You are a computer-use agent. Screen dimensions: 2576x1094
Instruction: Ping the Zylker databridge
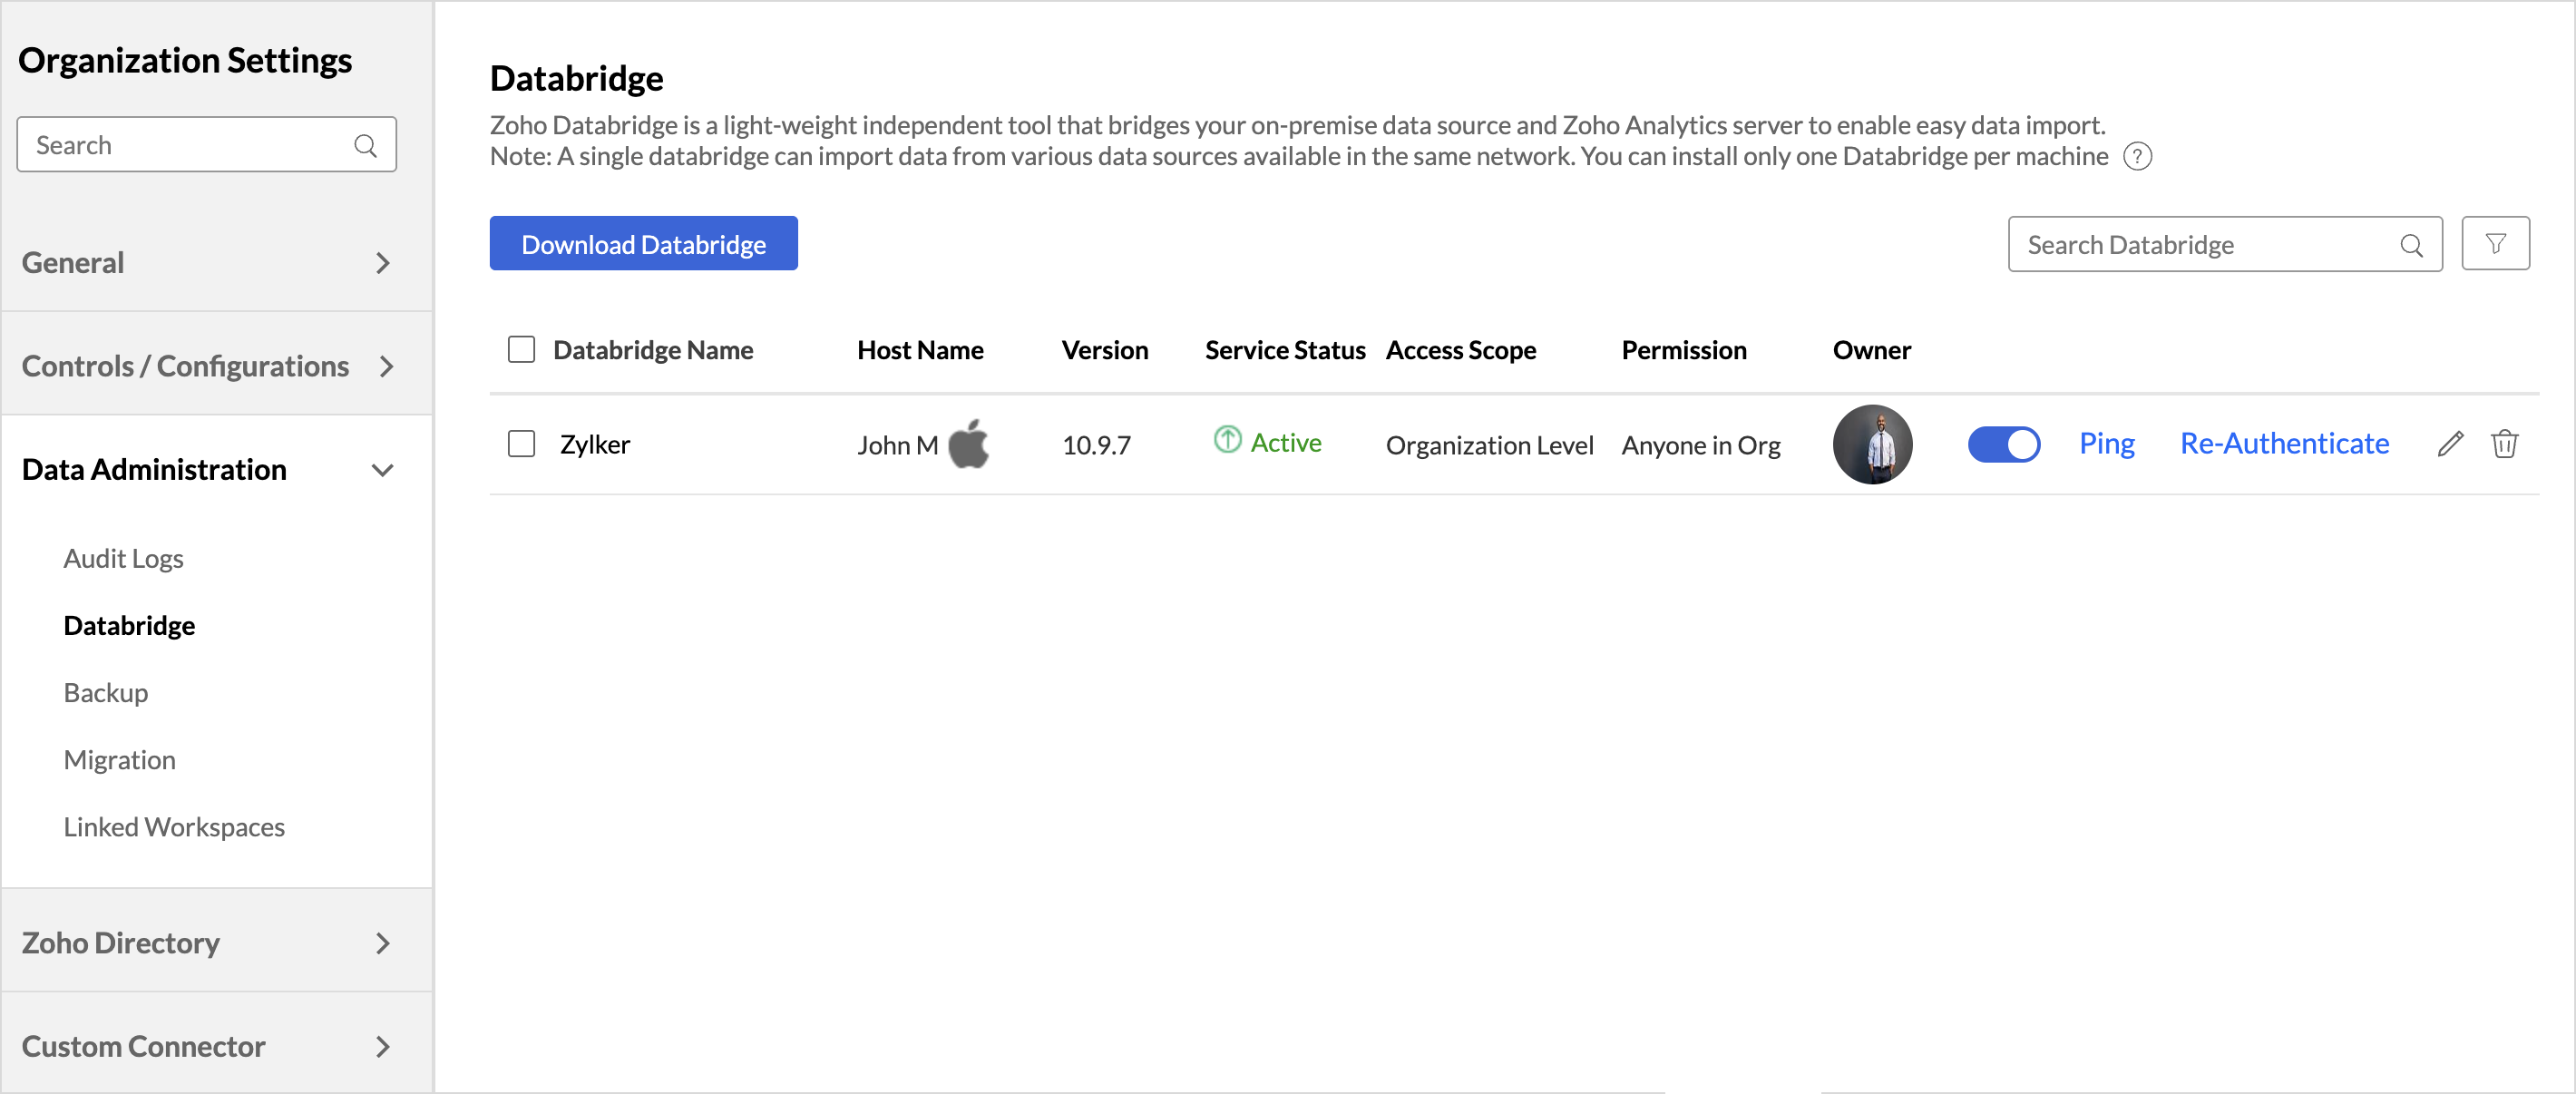pyautogui.click(x=2106, y=444)
